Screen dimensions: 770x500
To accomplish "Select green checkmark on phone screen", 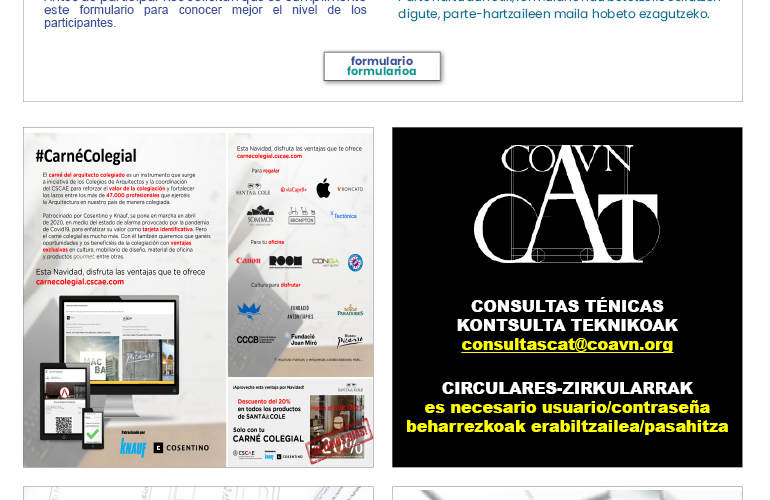I will coord(92,434).
